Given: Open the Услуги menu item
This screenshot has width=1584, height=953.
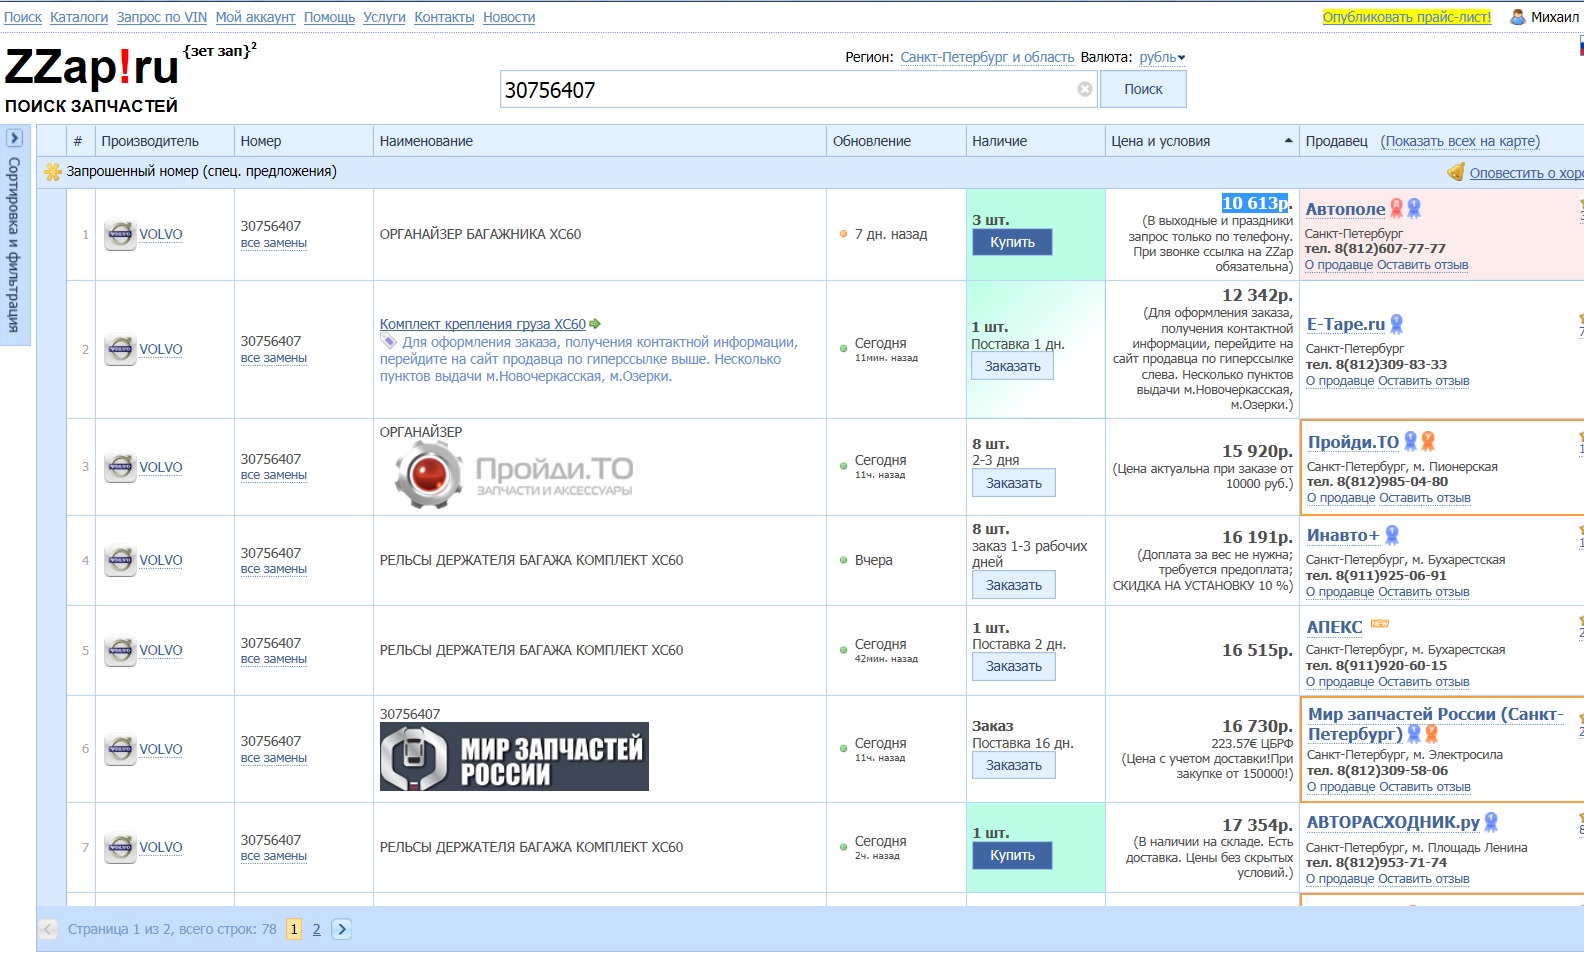Looking at the screenshot, I should tap(384, 17).
